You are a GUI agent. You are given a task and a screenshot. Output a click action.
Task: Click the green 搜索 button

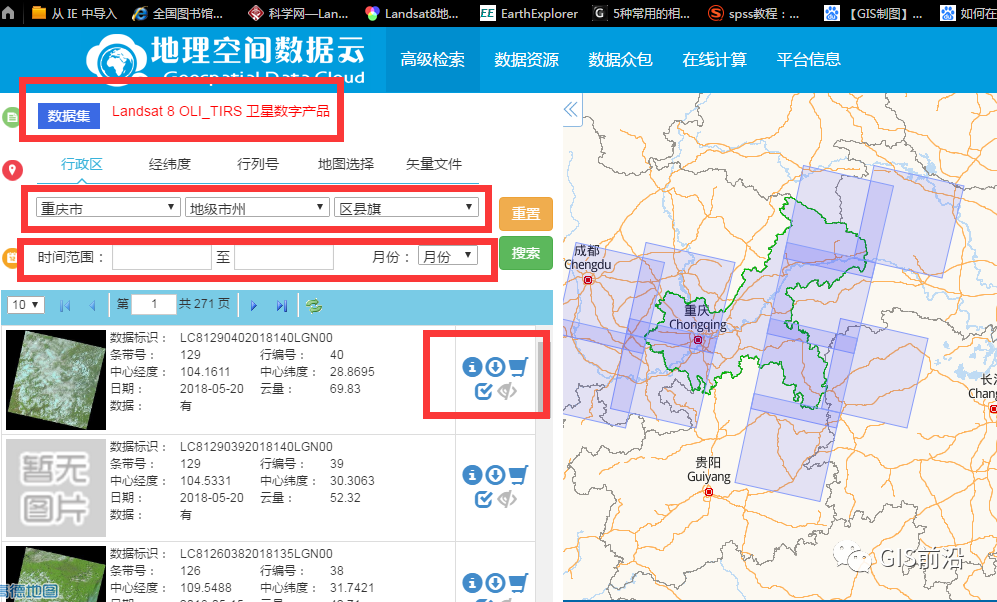click(x=526, y=253)
